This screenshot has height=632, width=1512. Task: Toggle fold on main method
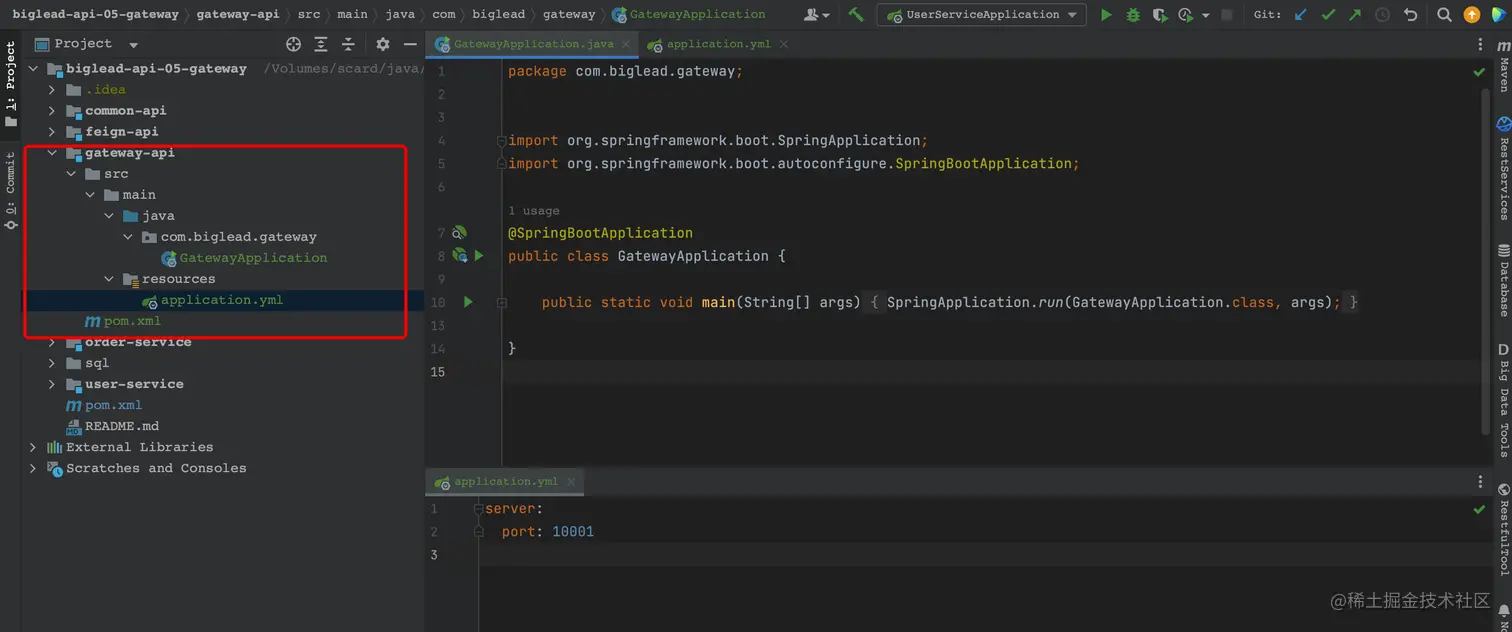(x=502, y=302)
